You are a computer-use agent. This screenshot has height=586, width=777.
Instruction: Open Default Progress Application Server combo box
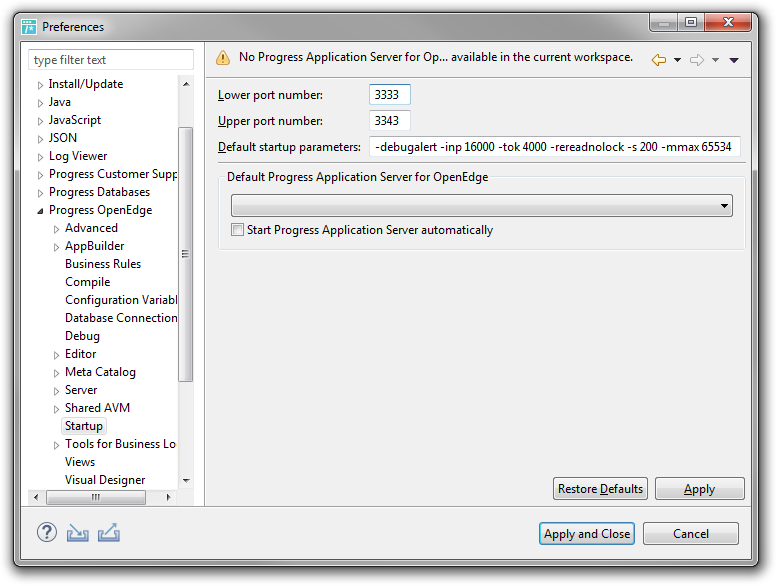pos(482,206)
